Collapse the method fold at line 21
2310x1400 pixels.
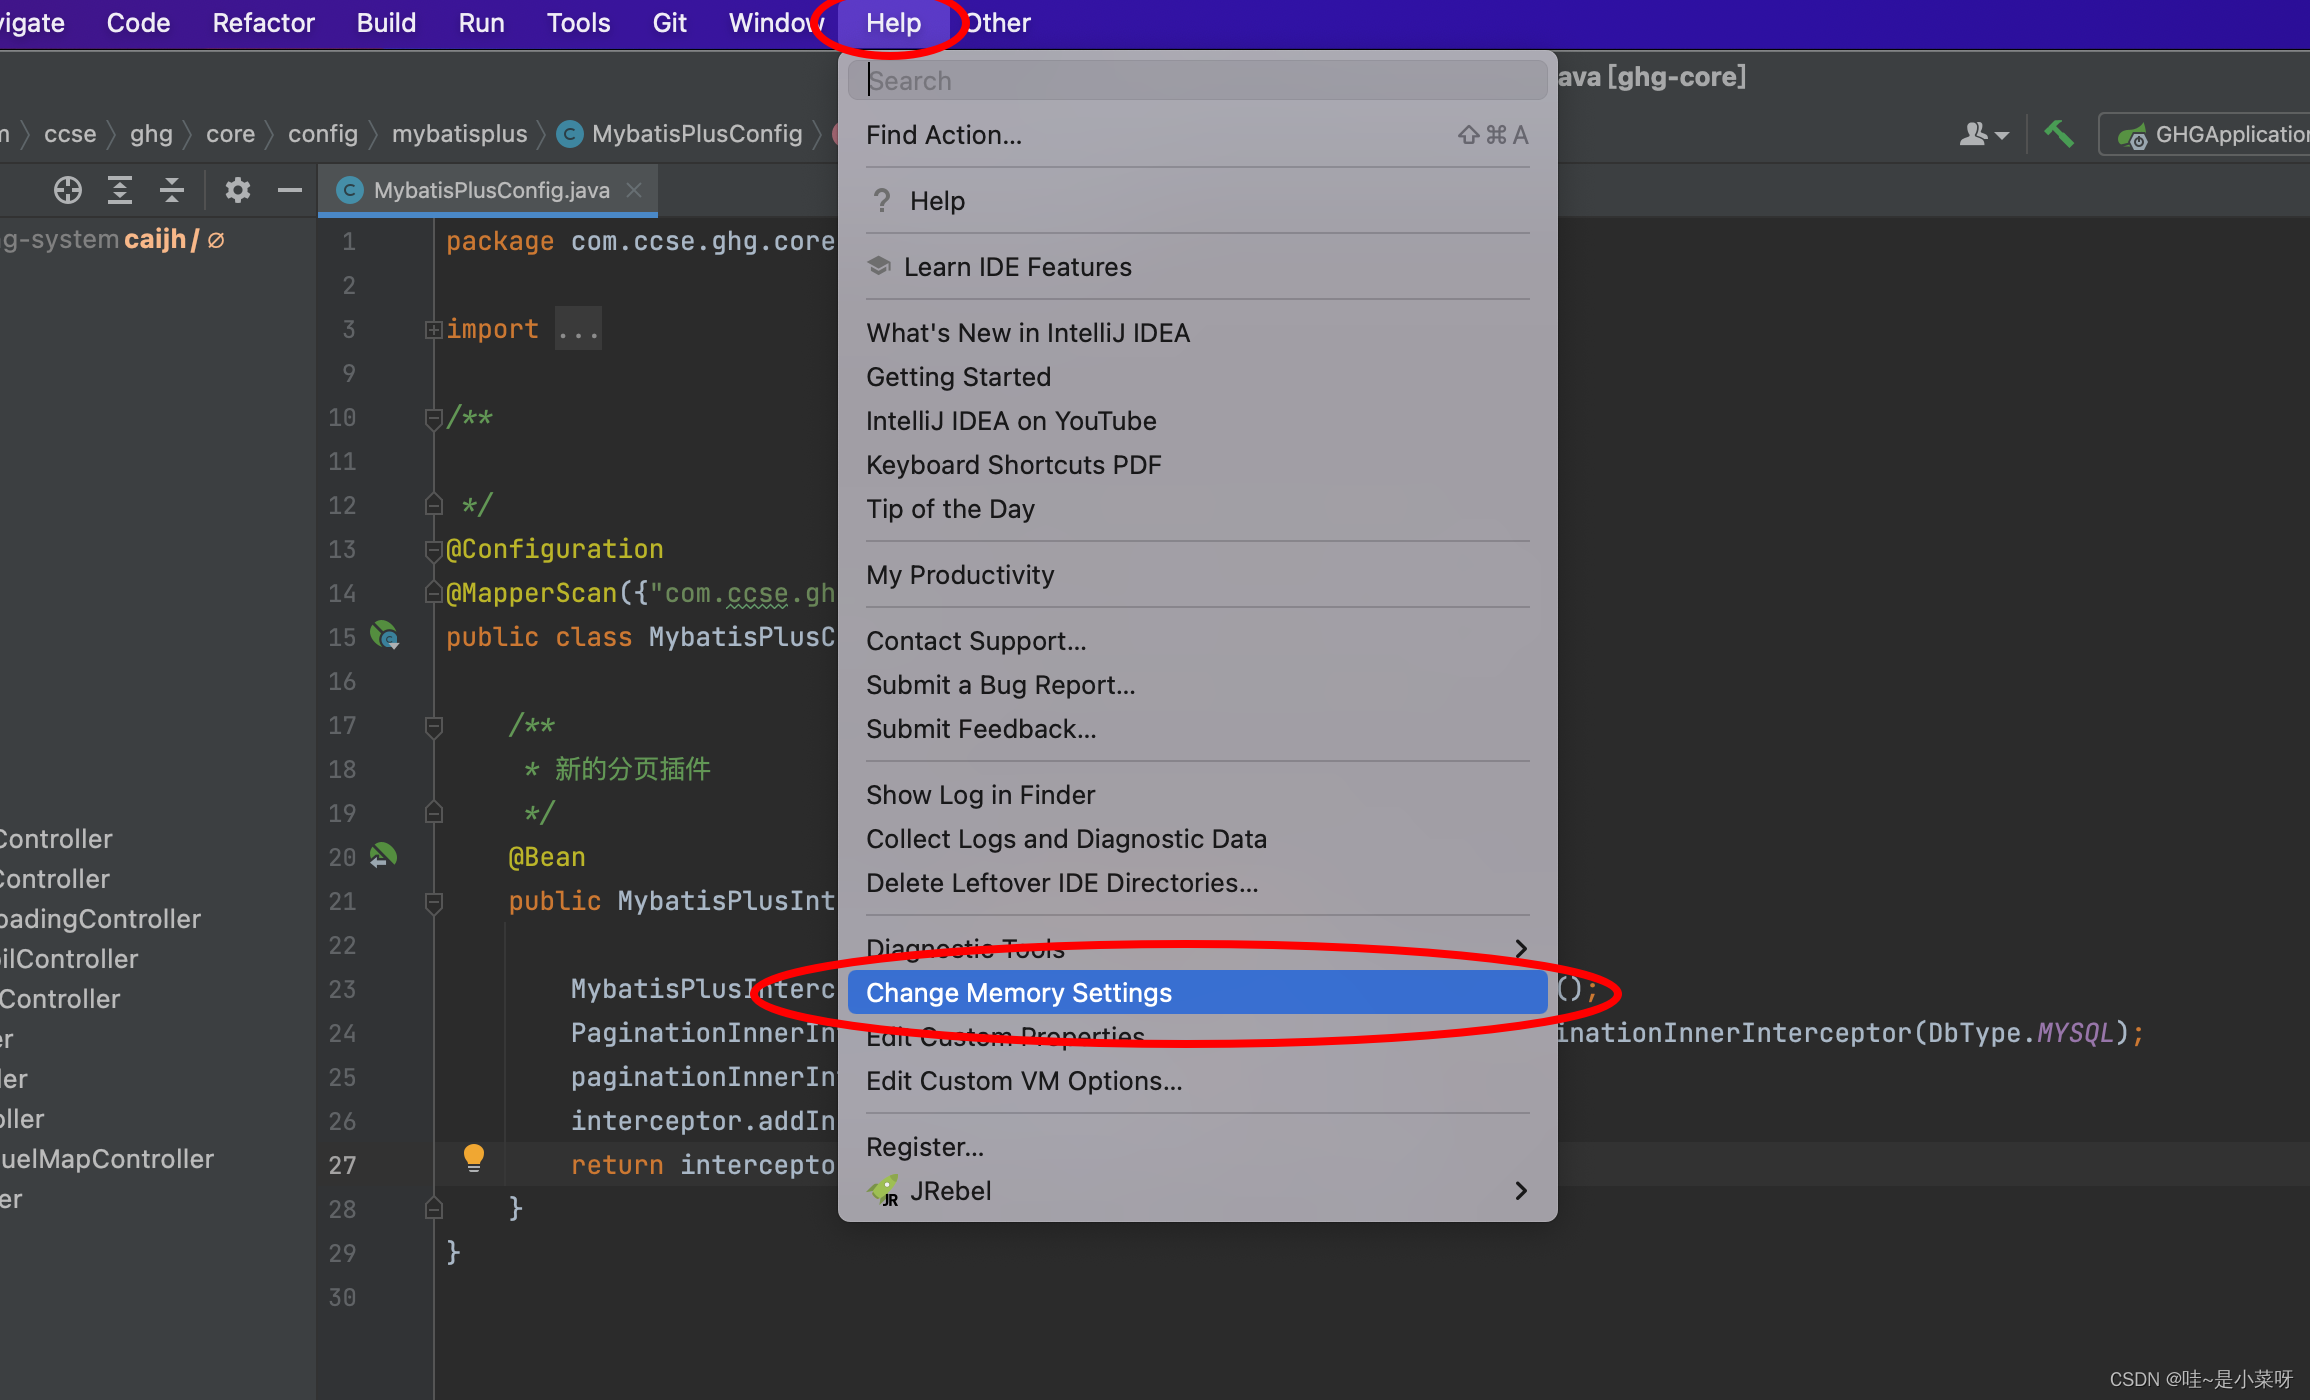pos(433,902)
